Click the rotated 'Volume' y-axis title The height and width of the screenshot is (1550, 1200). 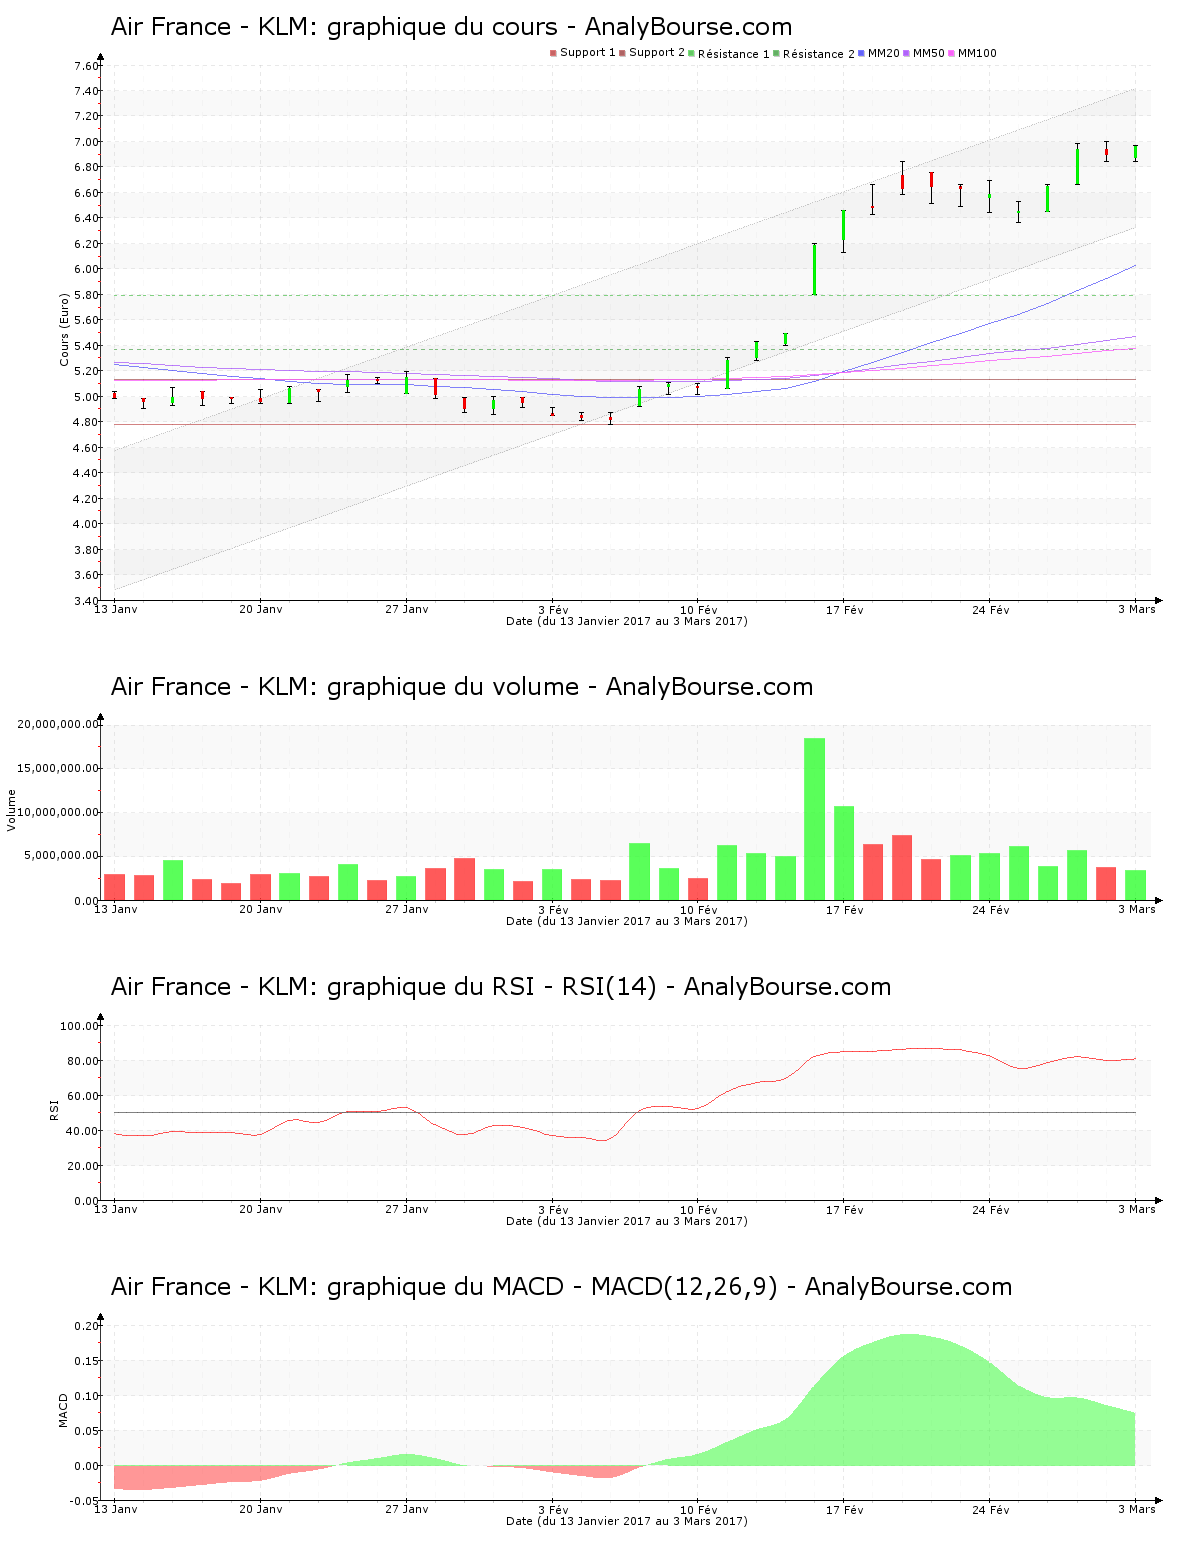click(12, 810)
